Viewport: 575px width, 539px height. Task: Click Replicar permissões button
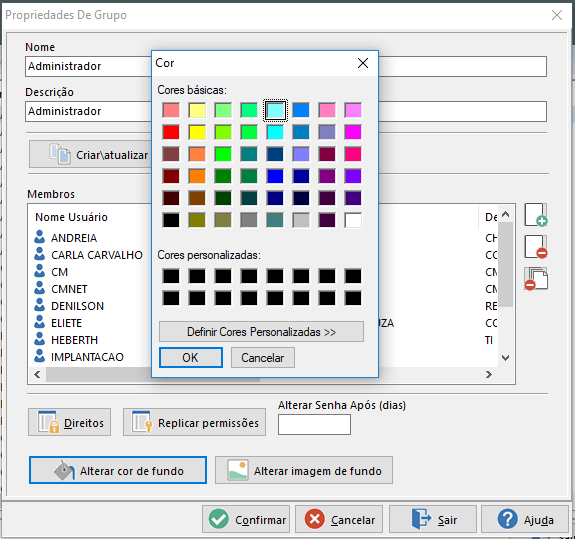[x=194, y=422]
